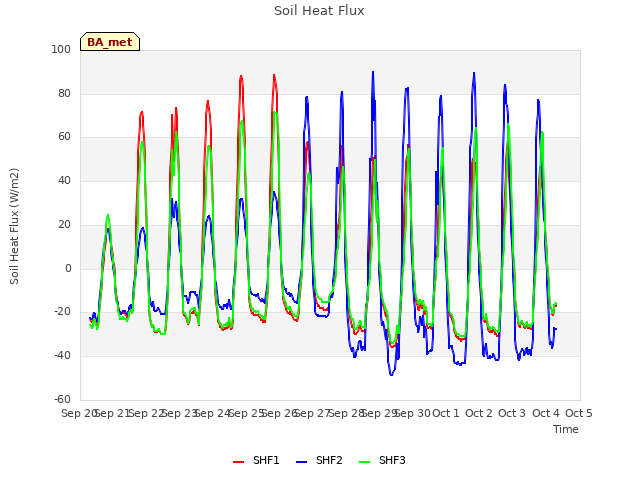Click the blue SHF2 peak on Oct 2

(474, 73)
